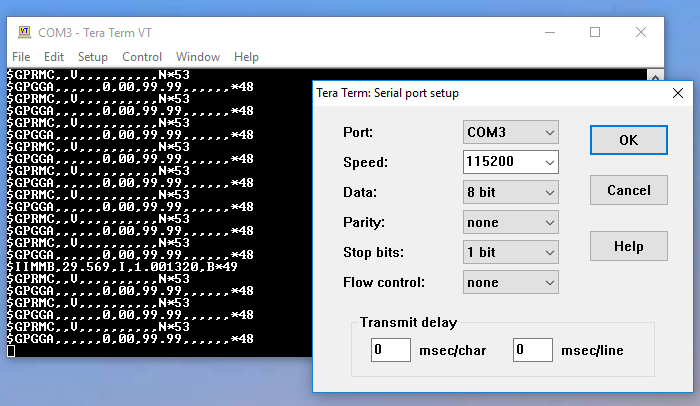
Task: Expand the Port dropdown showing COM3
Action: coord(511,132)
